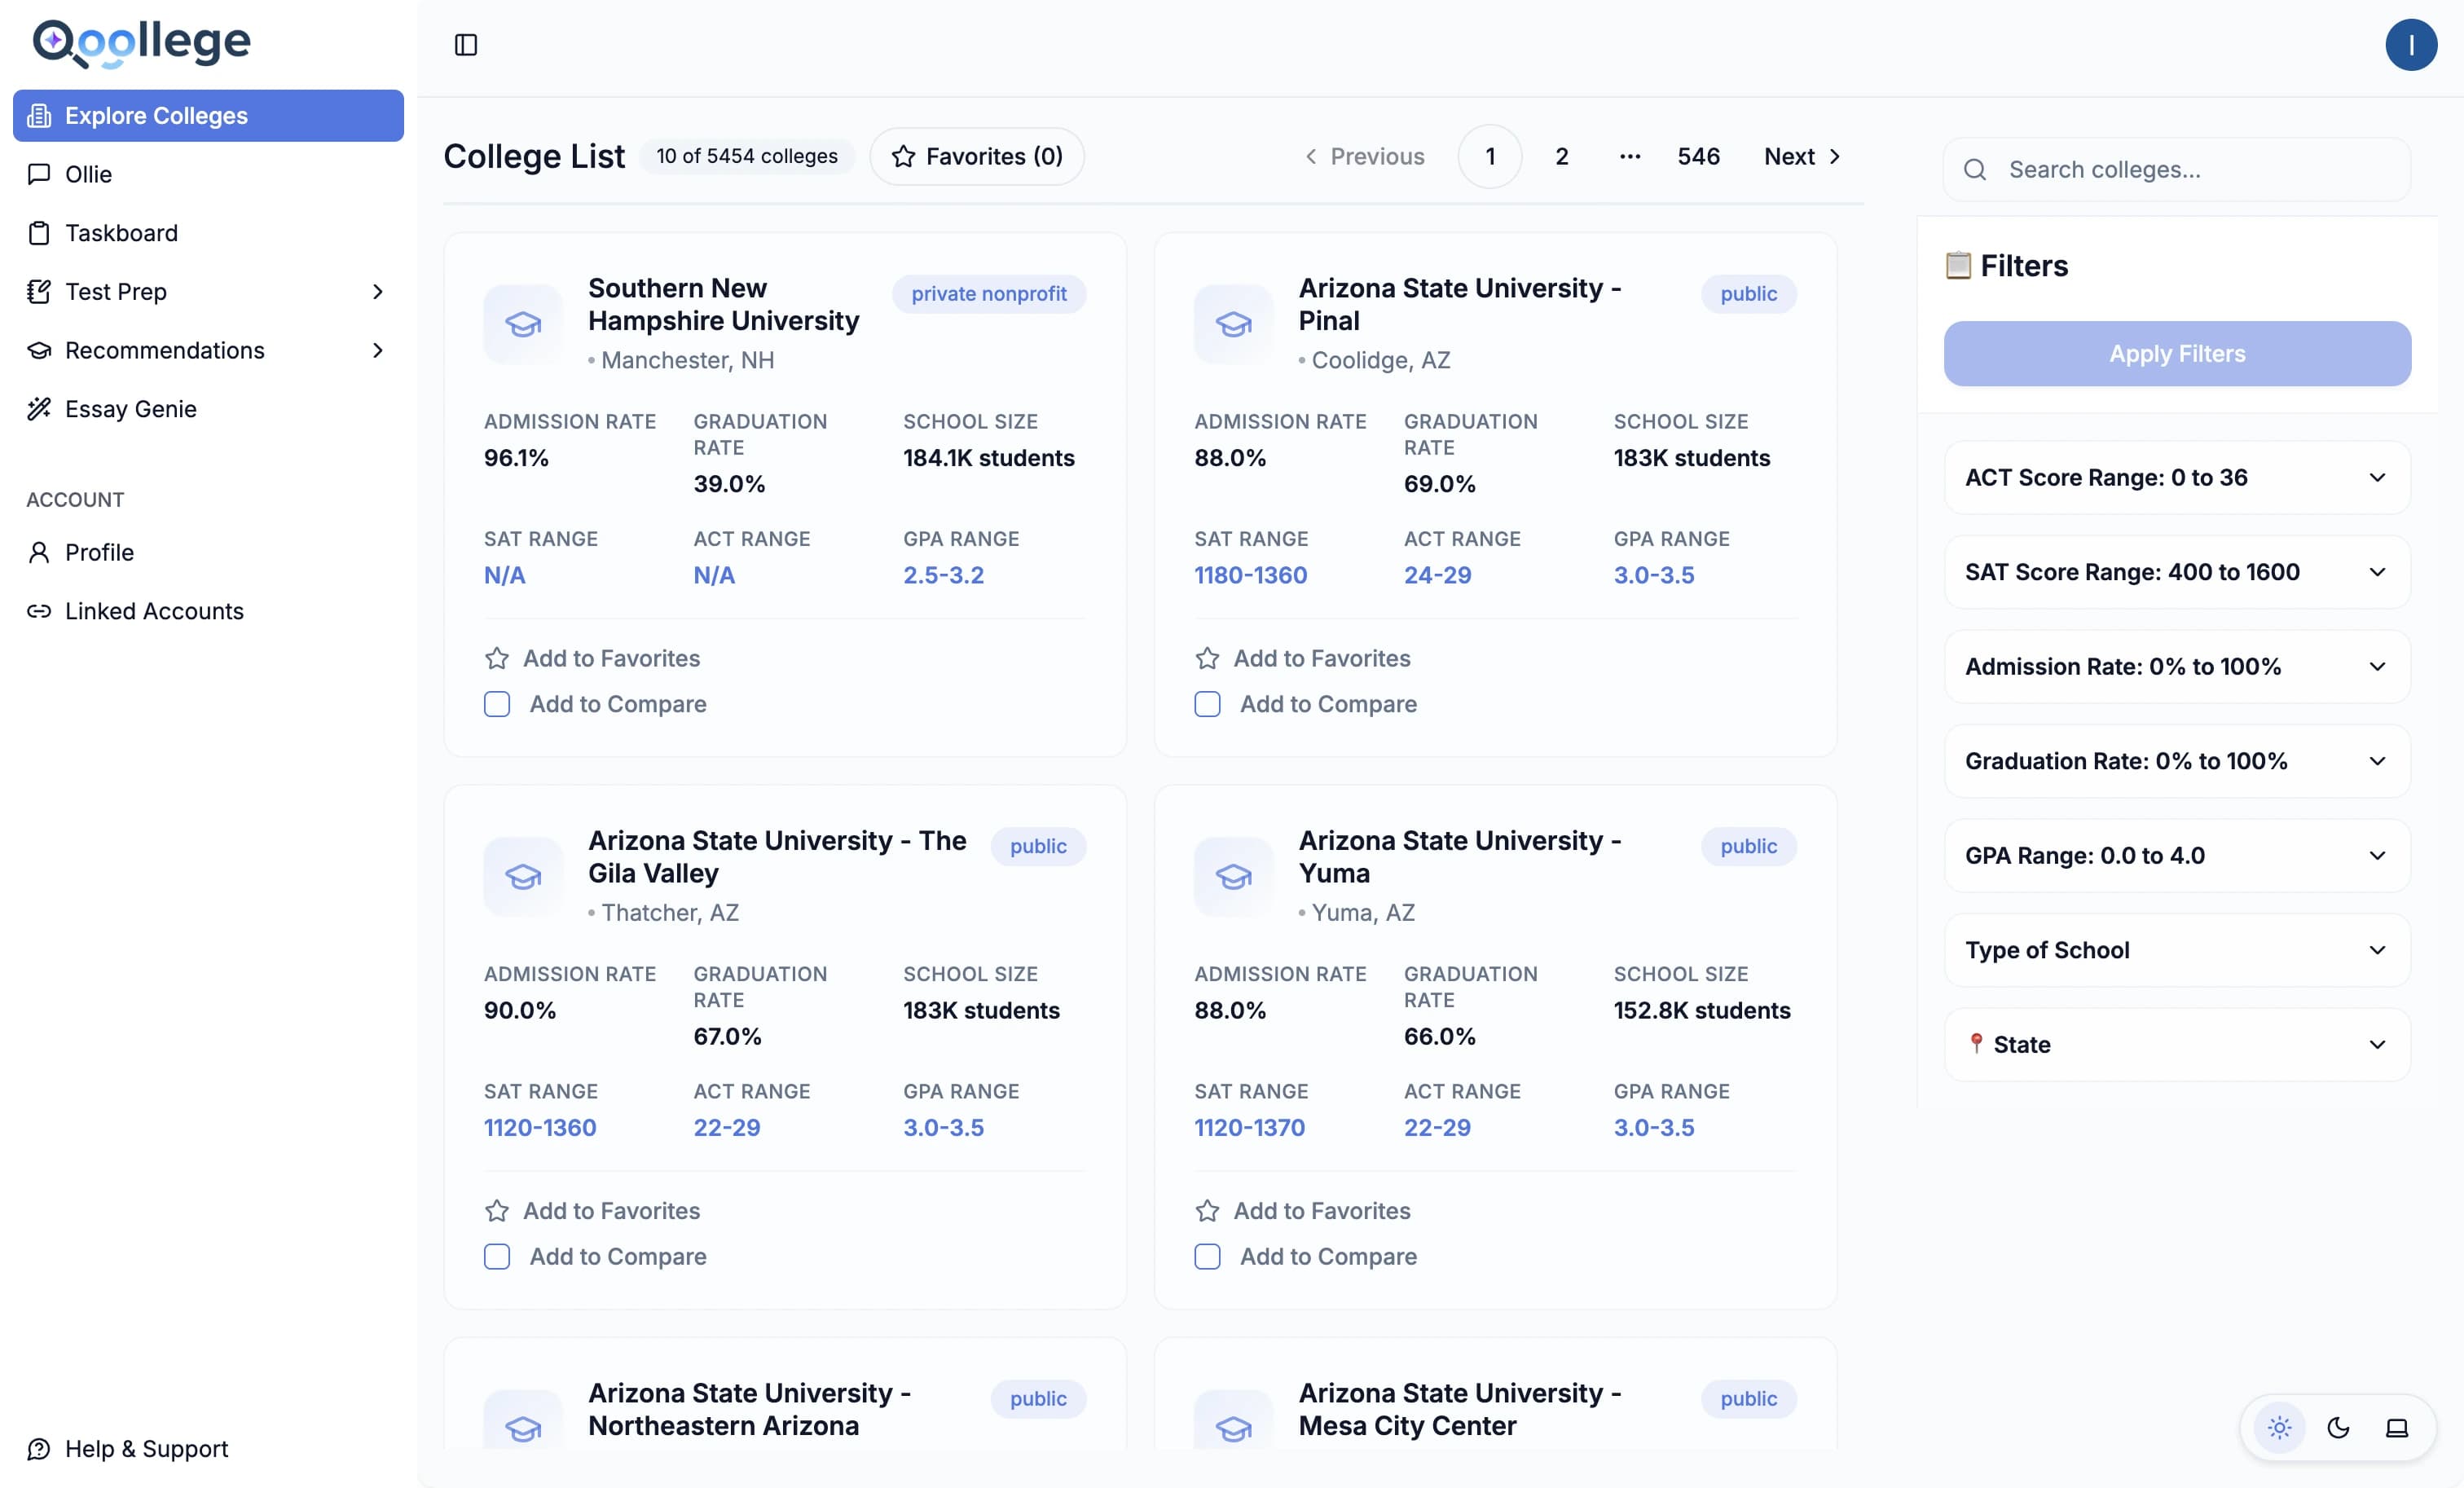
Task: Select the Taskboard sidebar icon
Action: coord(38,232)
